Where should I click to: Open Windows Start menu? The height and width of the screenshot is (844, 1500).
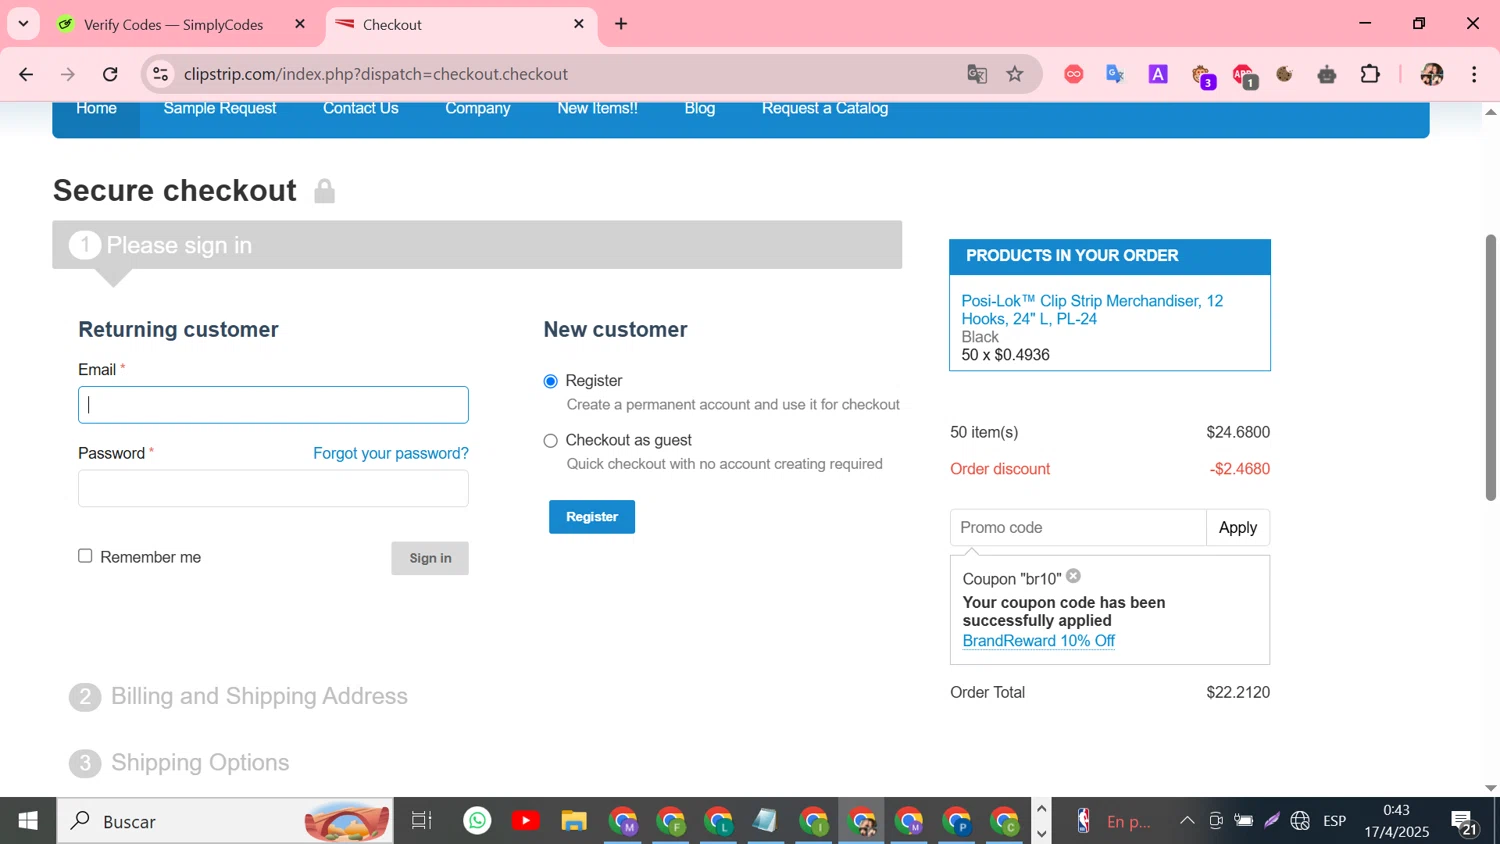pyautogui.click(x=28, y=821)
